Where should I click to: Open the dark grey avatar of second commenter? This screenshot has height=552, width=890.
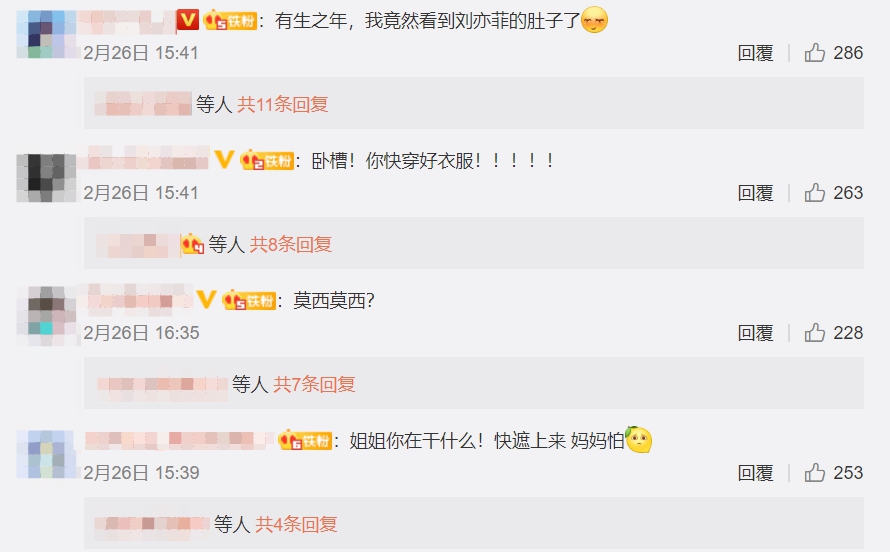coord(47,178)
